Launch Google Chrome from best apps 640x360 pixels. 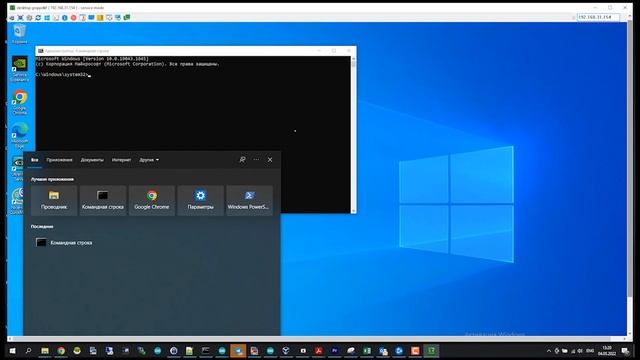[x=152, y=200]
